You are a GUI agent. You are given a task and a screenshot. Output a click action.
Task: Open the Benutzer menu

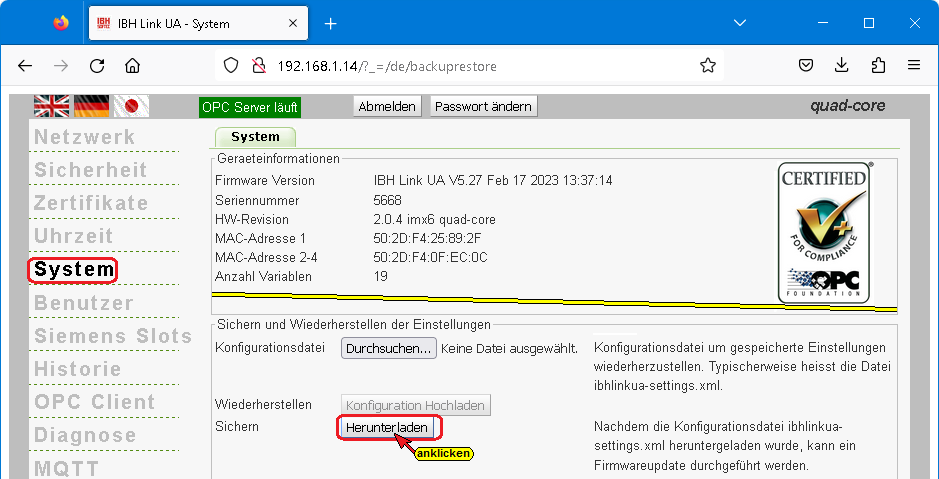point(84,303)
